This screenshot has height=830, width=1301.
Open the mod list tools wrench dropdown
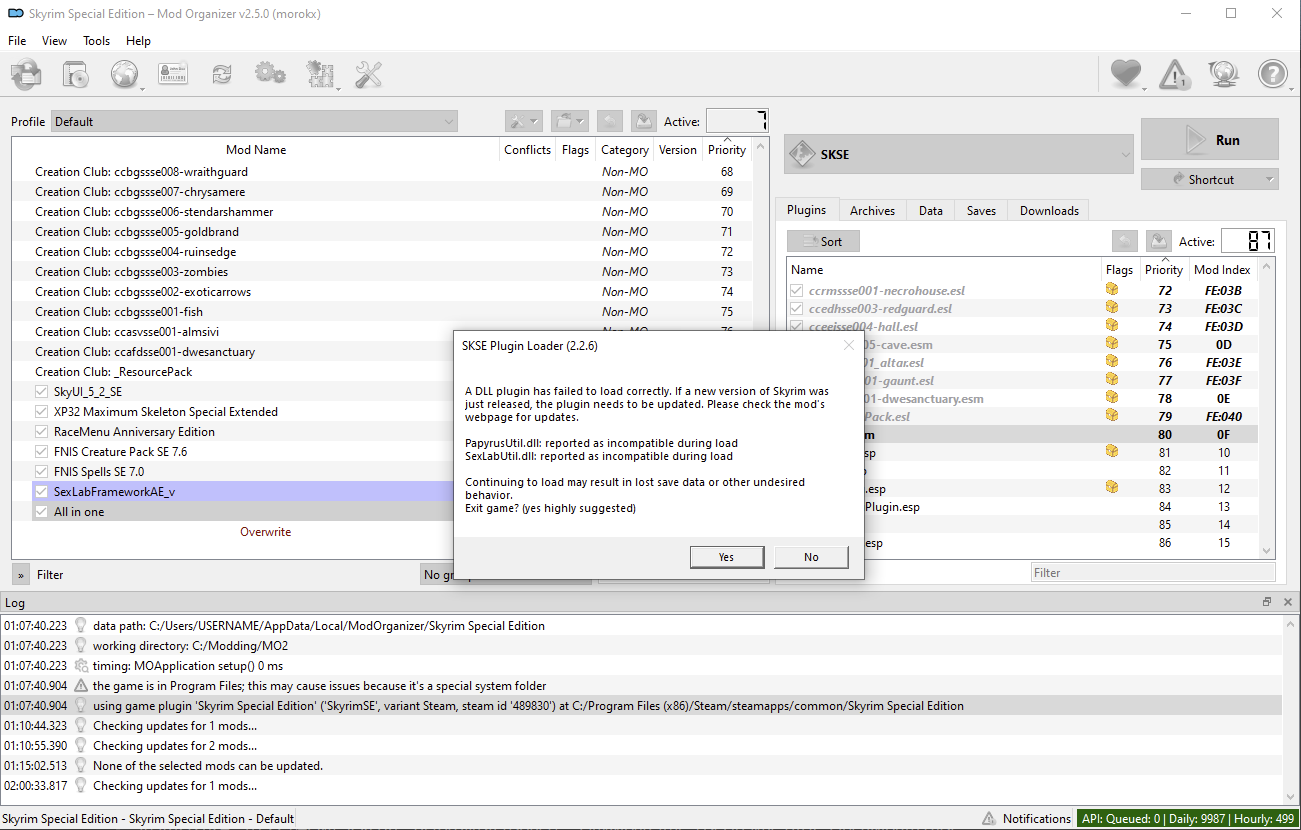pos(523,121)
